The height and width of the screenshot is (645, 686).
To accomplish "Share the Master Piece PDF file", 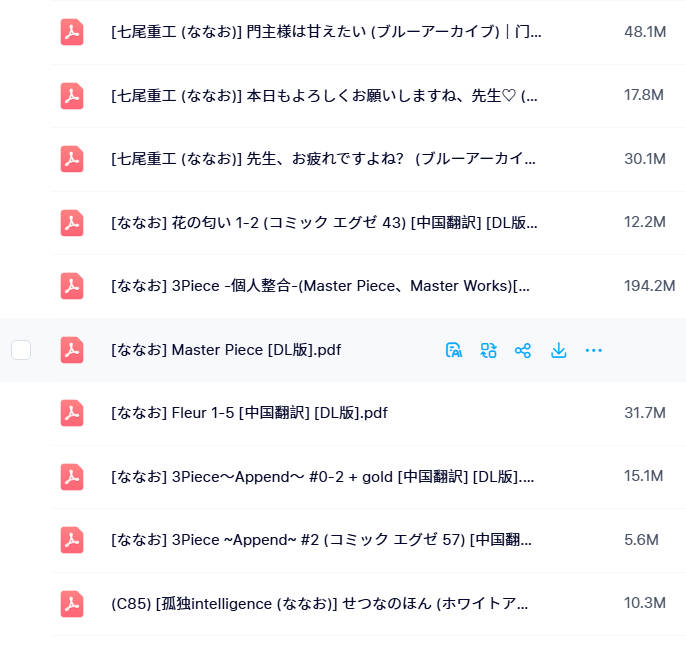I will pyautogui.click(x=522, y=350).
